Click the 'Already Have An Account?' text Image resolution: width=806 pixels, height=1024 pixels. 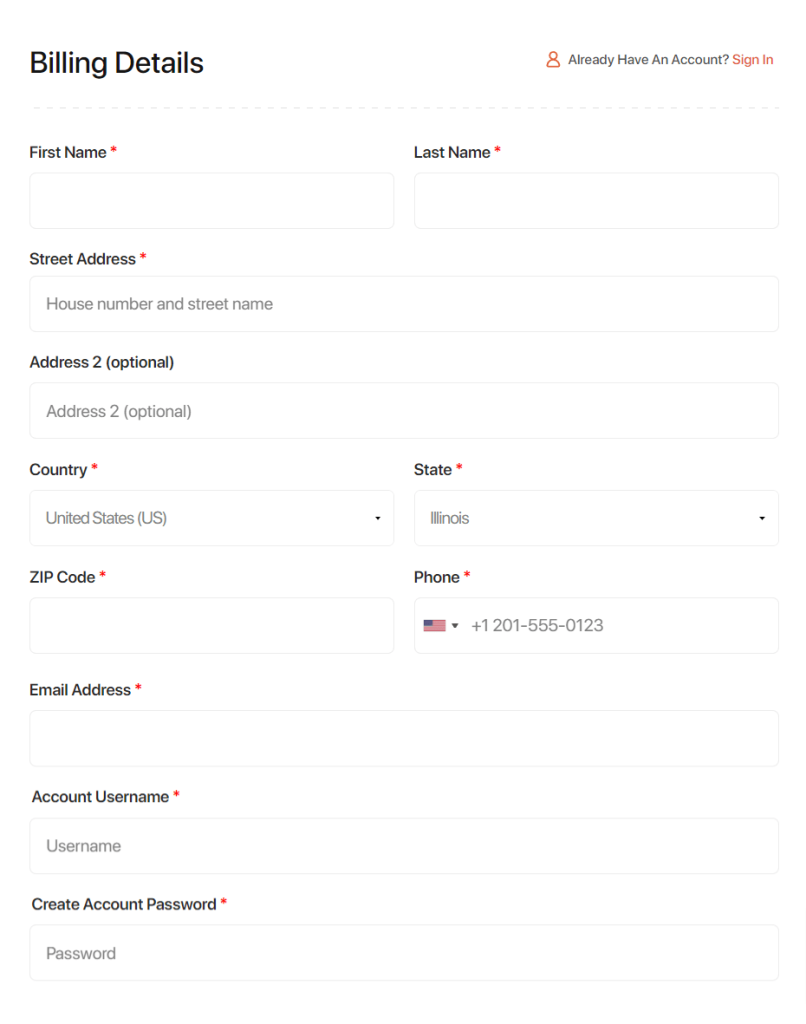648,59
